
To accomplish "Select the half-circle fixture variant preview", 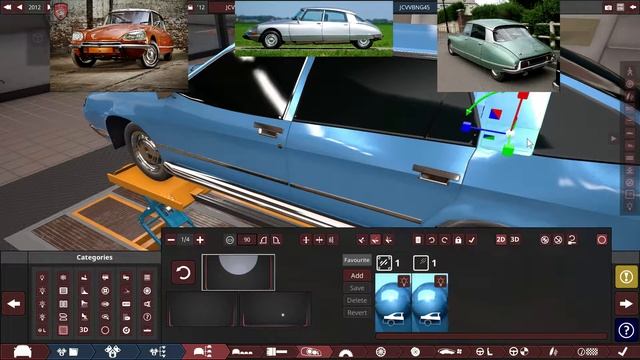I will pos(238,272).
